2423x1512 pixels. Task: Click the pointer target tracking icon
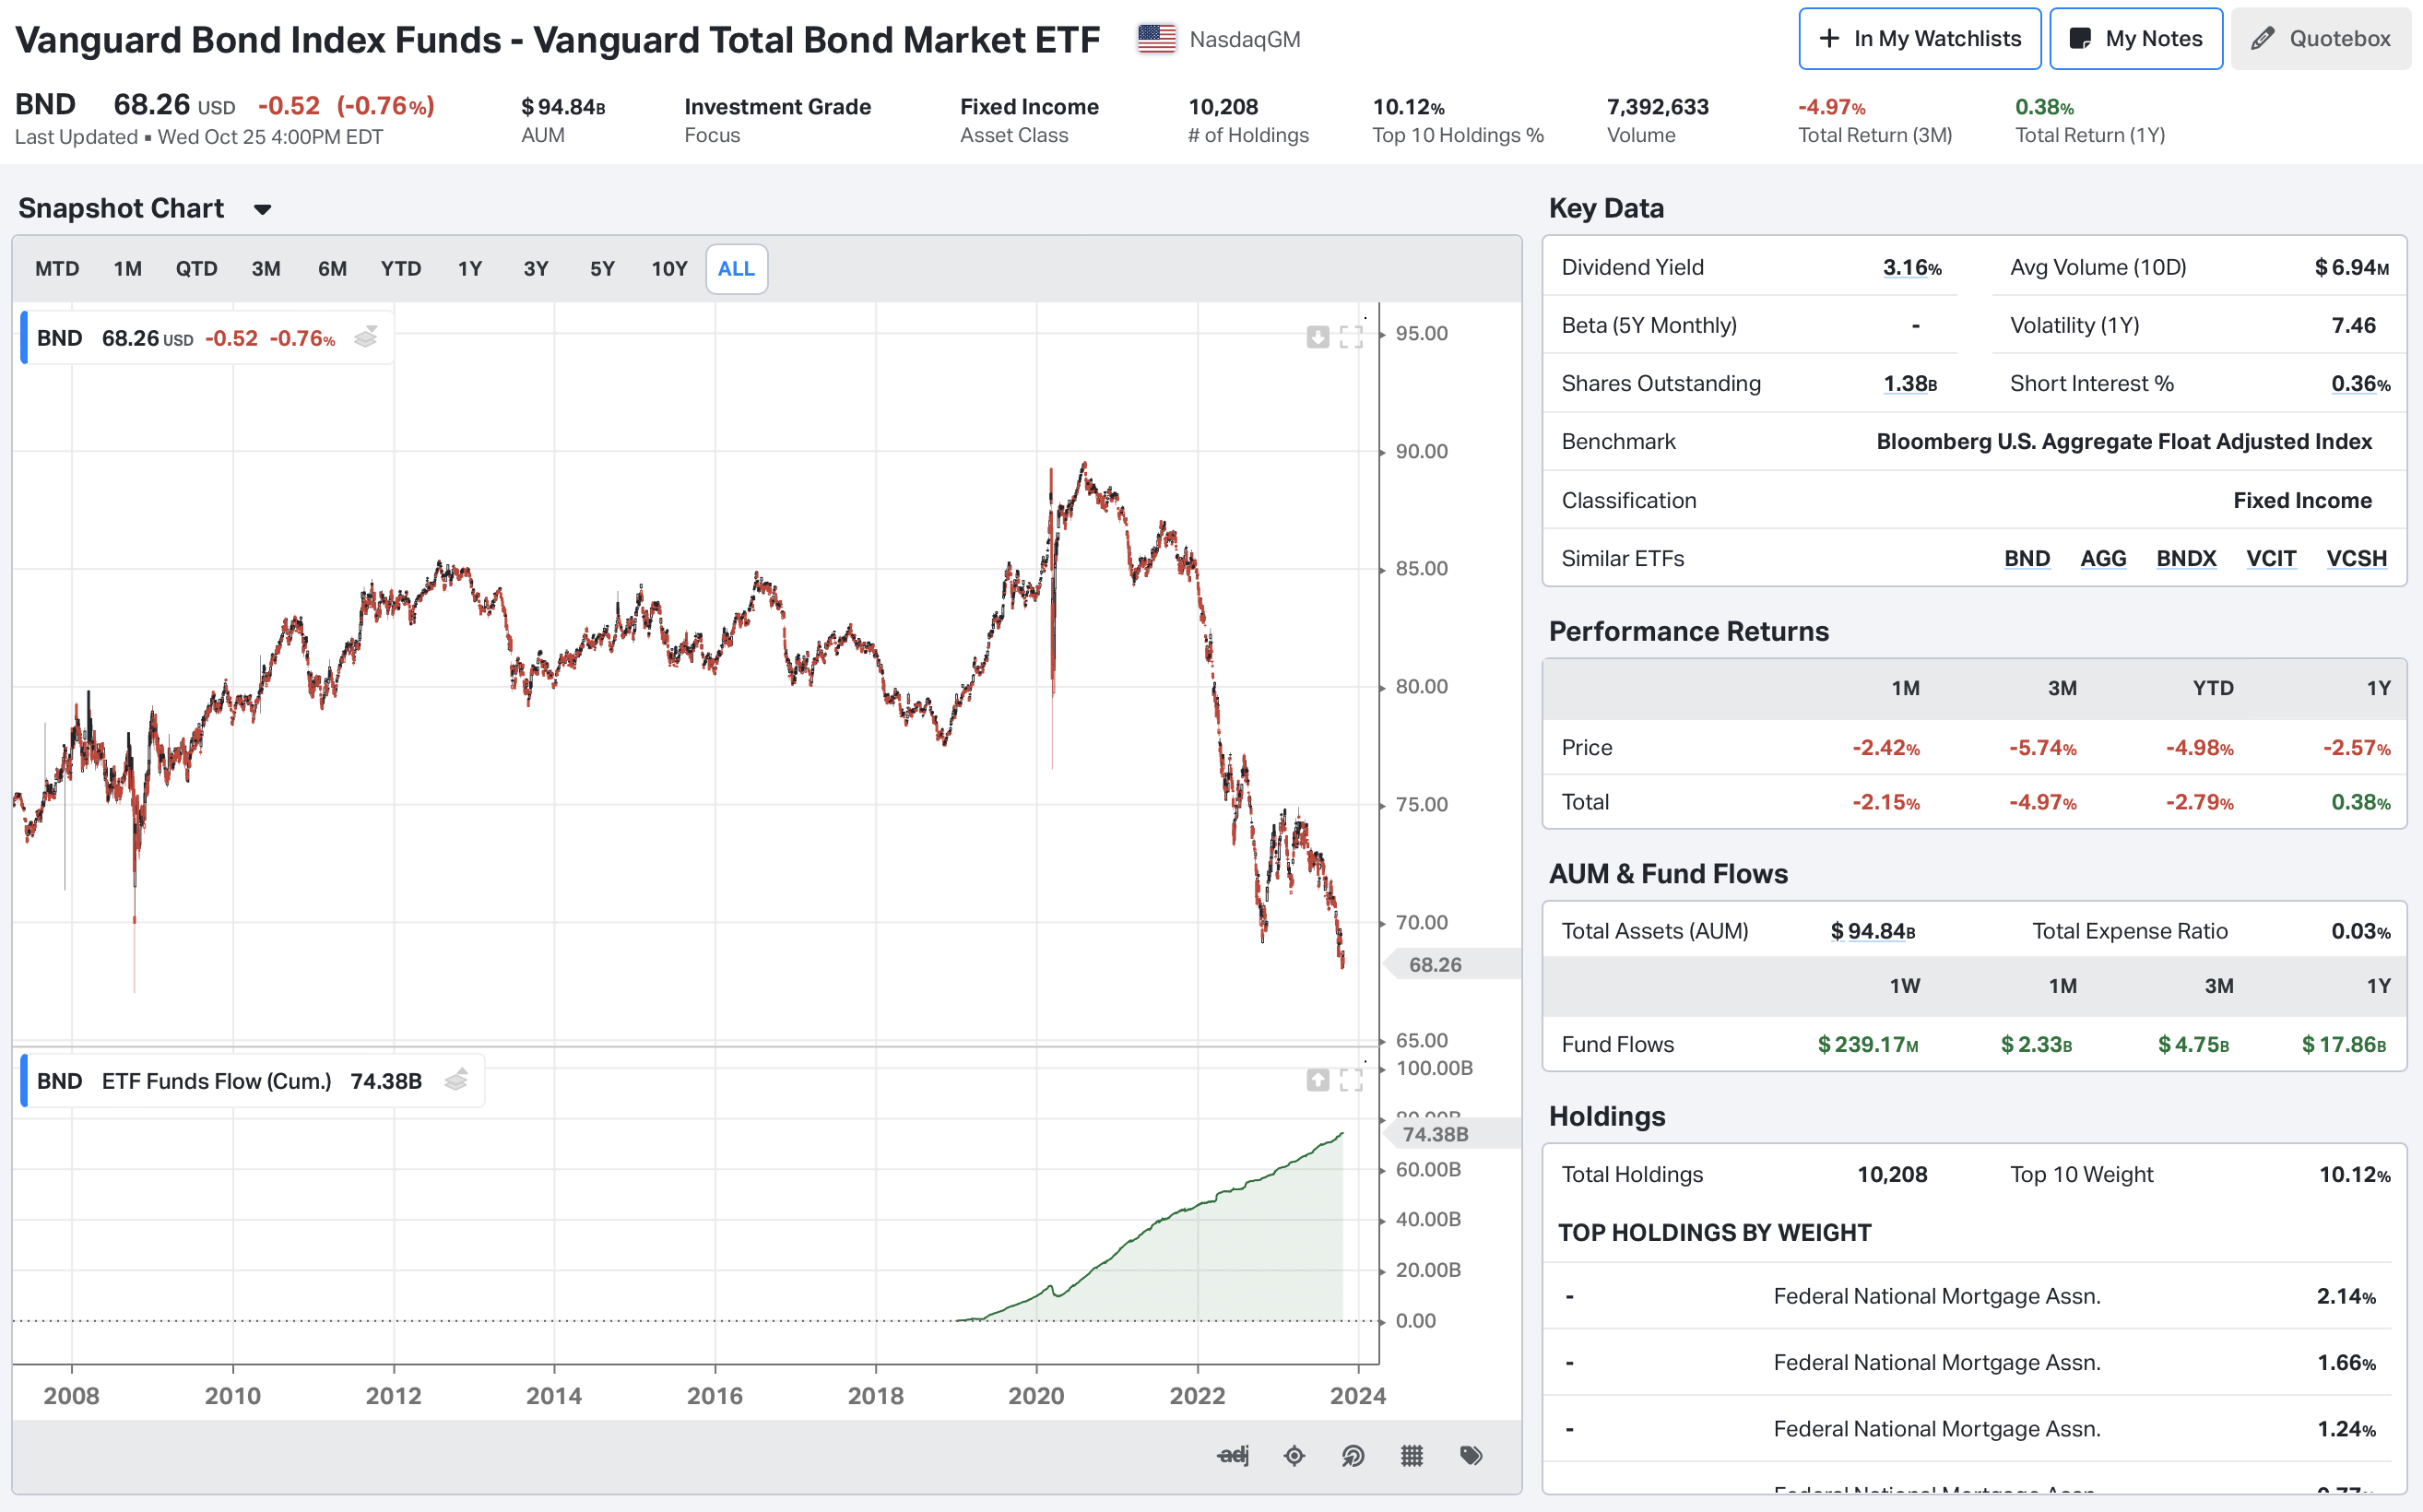[x=1353, y=1455]
